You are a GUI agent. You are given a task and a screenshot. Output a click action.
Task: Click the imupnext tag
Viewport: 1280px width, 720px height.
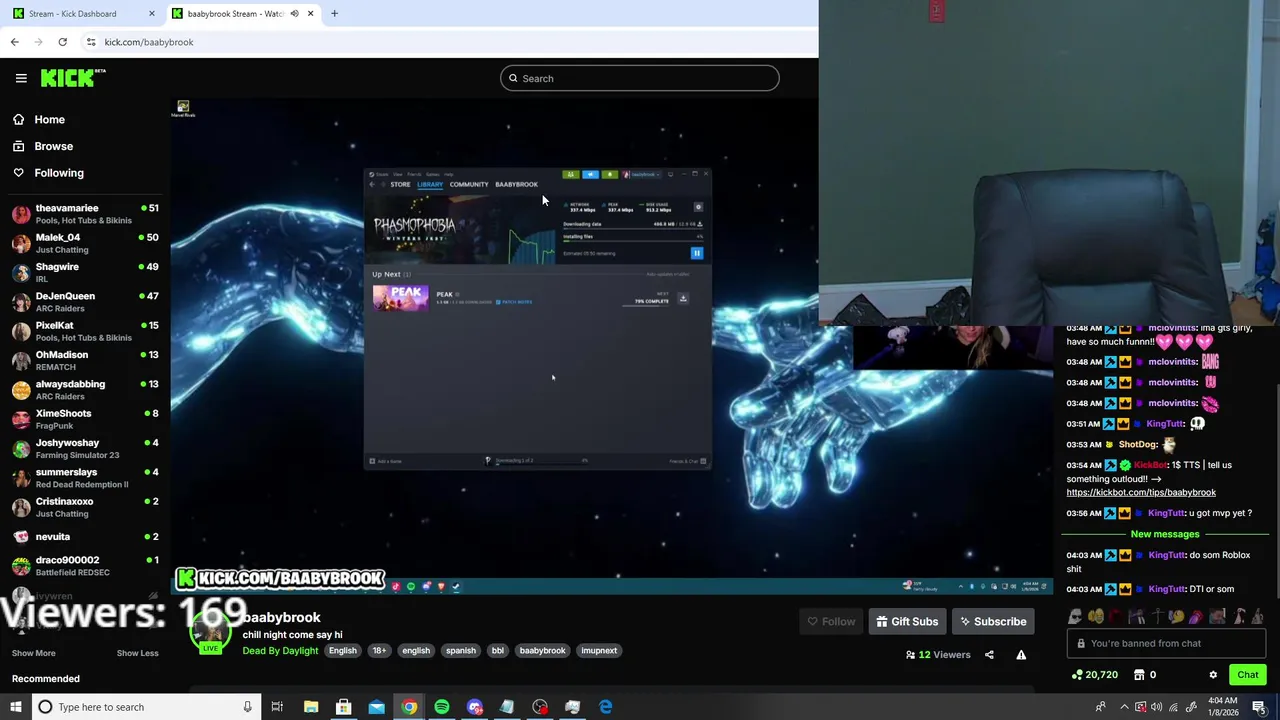click(x=599, y=651)
